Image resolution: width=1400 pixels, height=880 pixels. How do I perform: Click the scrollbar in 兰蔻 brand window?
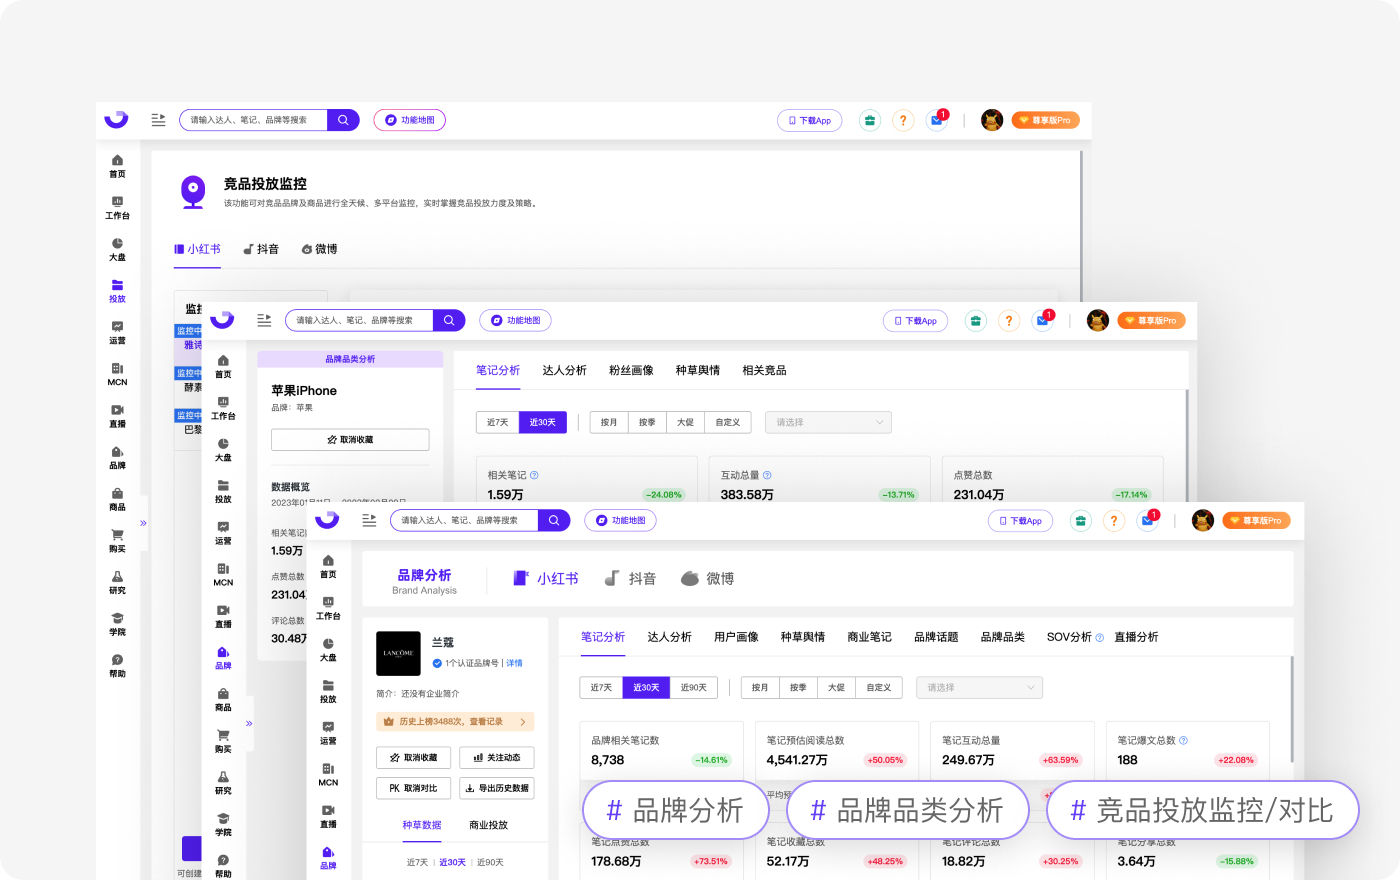pyautogui.click(x=1292, y=710)
